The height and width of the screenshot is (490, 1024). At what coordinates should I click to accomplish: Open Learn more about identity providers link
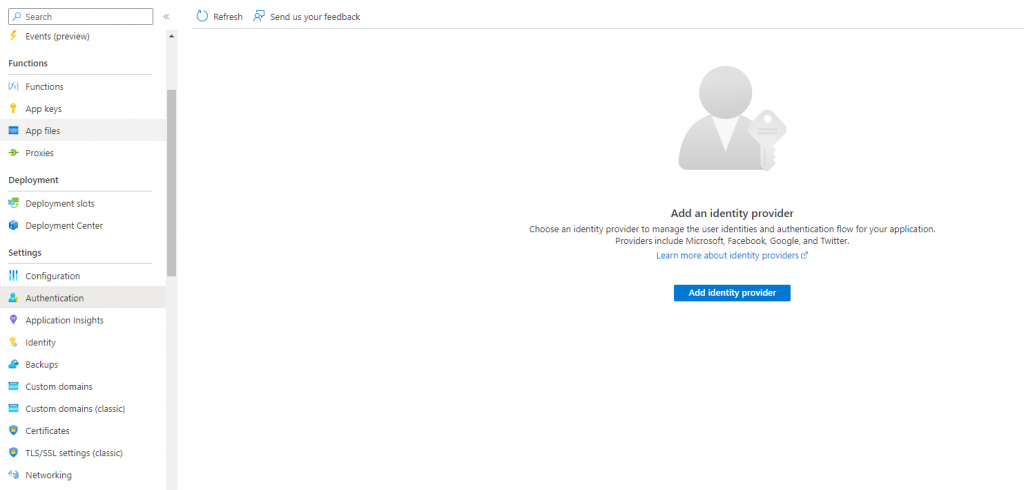(727, 256)
